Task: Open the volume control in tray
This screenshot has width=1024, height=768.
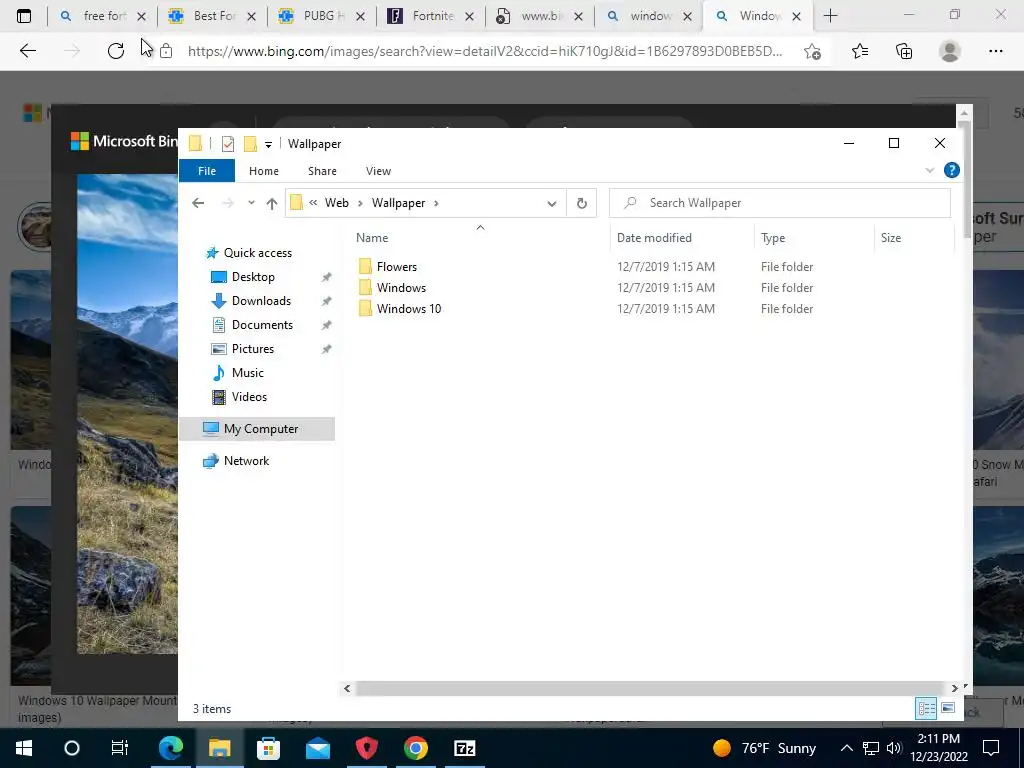Action: (x=894, y=748)
